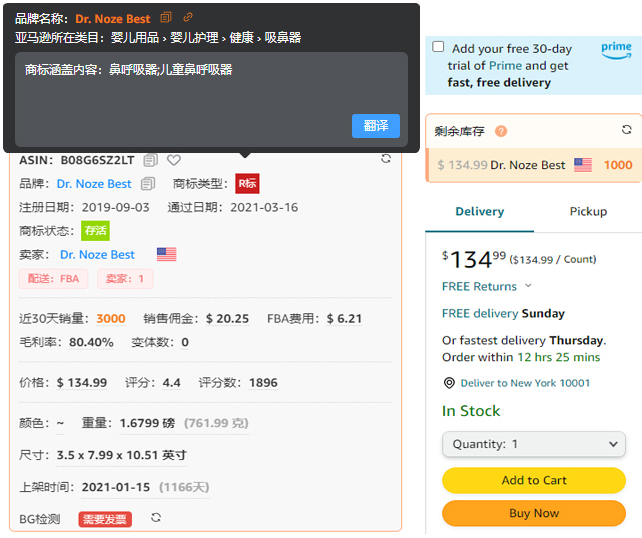Viewport: 642px width, 538px height.
Task: Click dimensions 3.5 x 7.99 x 10.51 英寸
Action: tap(122, 455)
